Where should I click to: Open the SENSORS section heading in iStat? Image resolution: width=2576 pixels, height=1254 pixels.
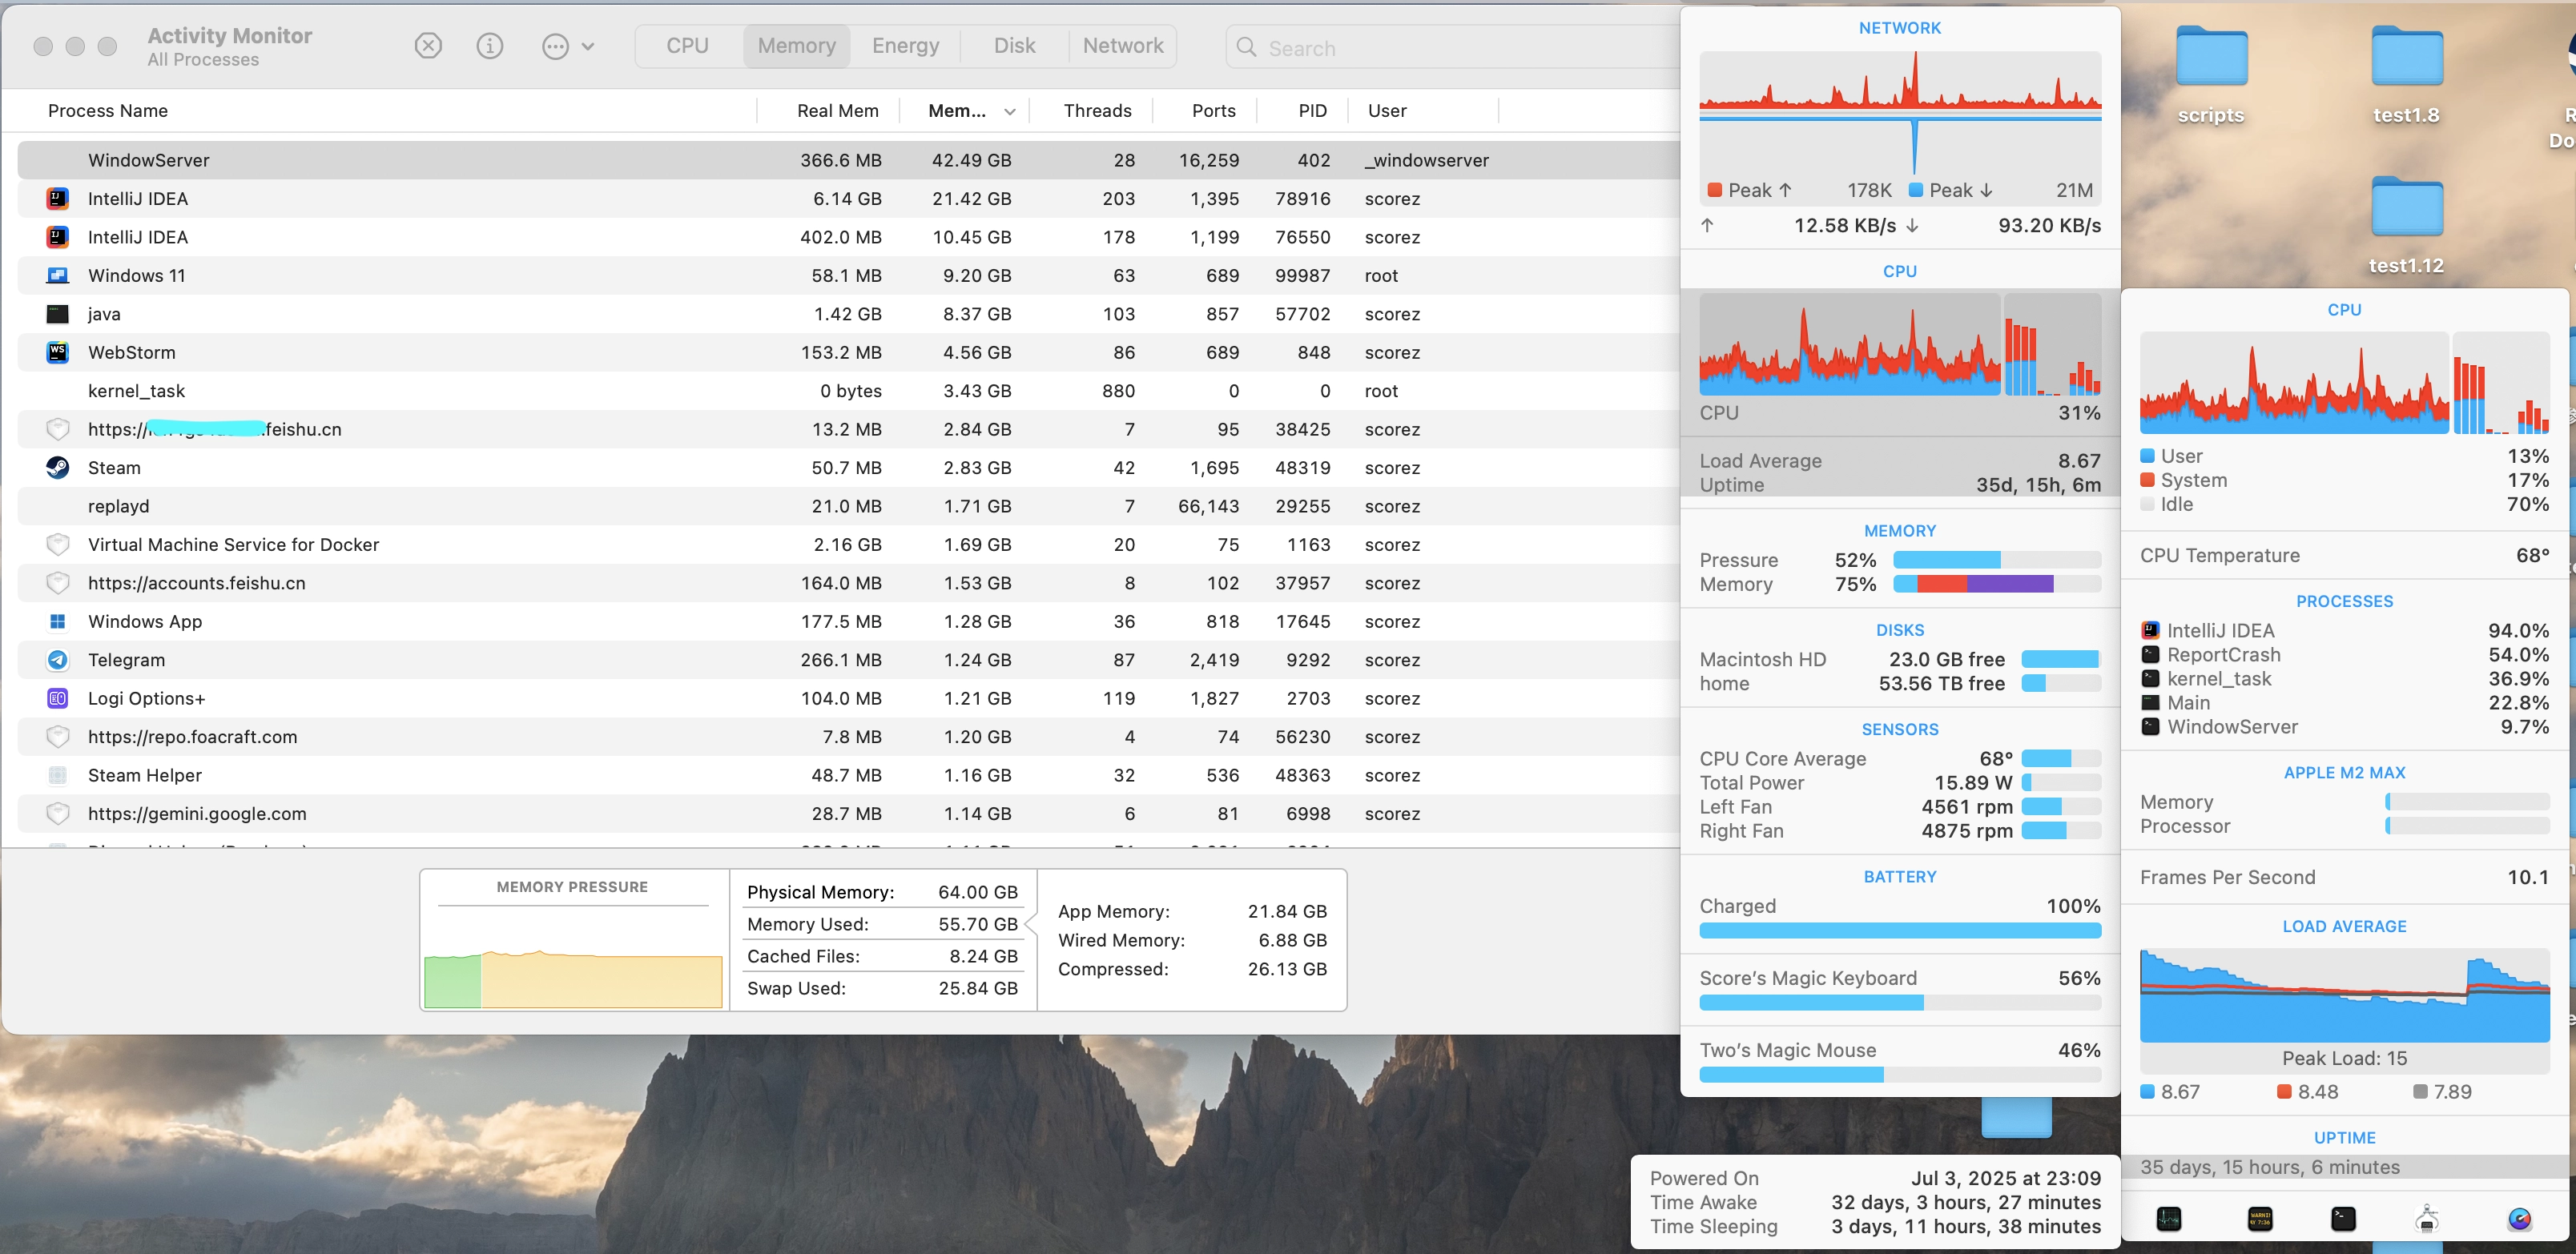point(1899,729)
